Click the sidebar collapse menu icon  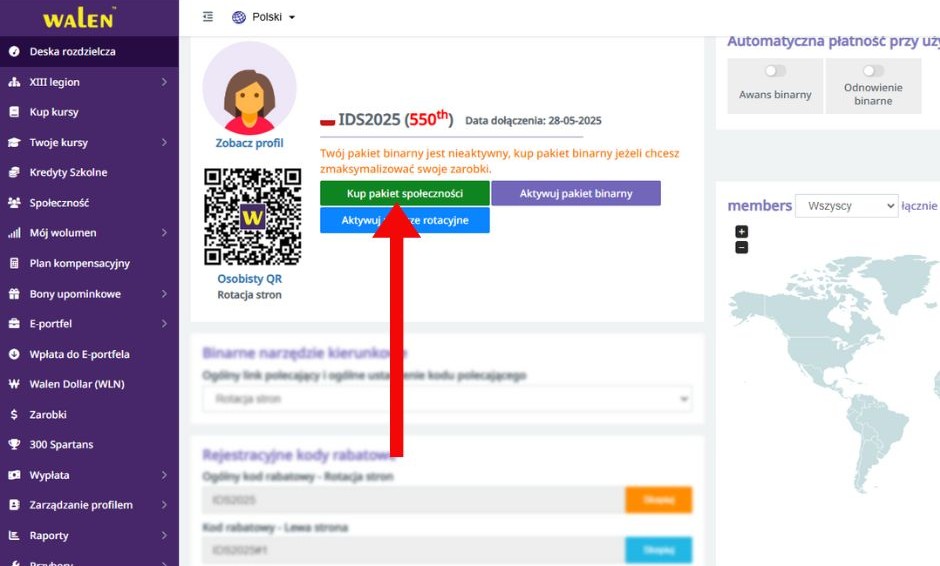tap(208, 17)
